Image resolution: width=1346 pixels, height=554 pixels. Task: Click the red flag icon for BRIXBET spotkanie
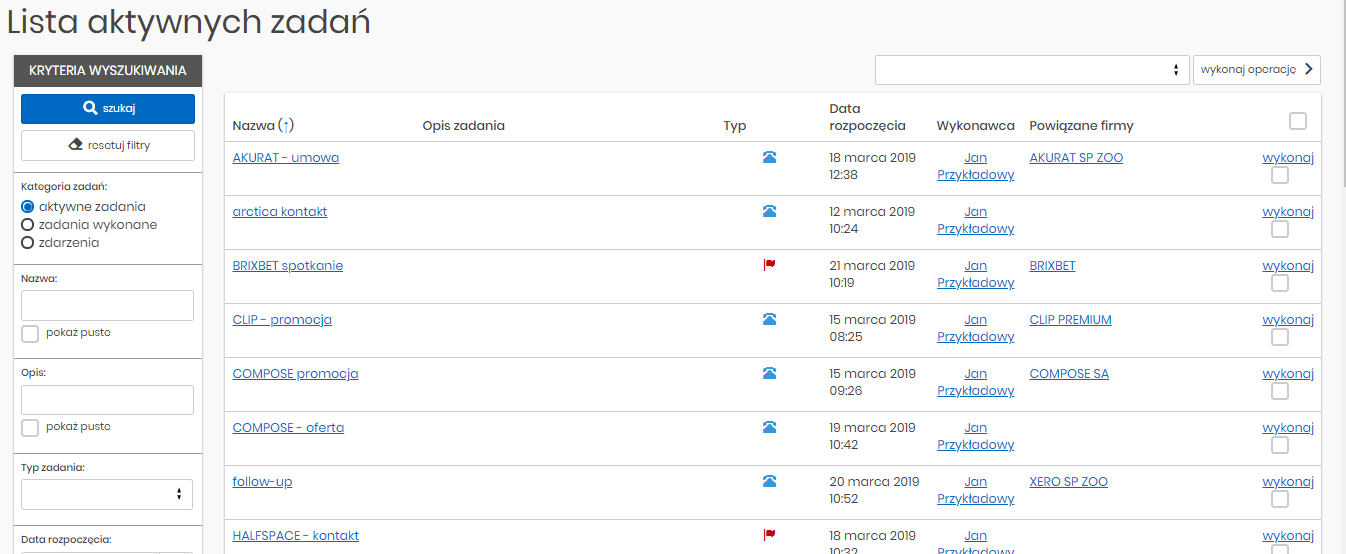click(x=769, y=265)
